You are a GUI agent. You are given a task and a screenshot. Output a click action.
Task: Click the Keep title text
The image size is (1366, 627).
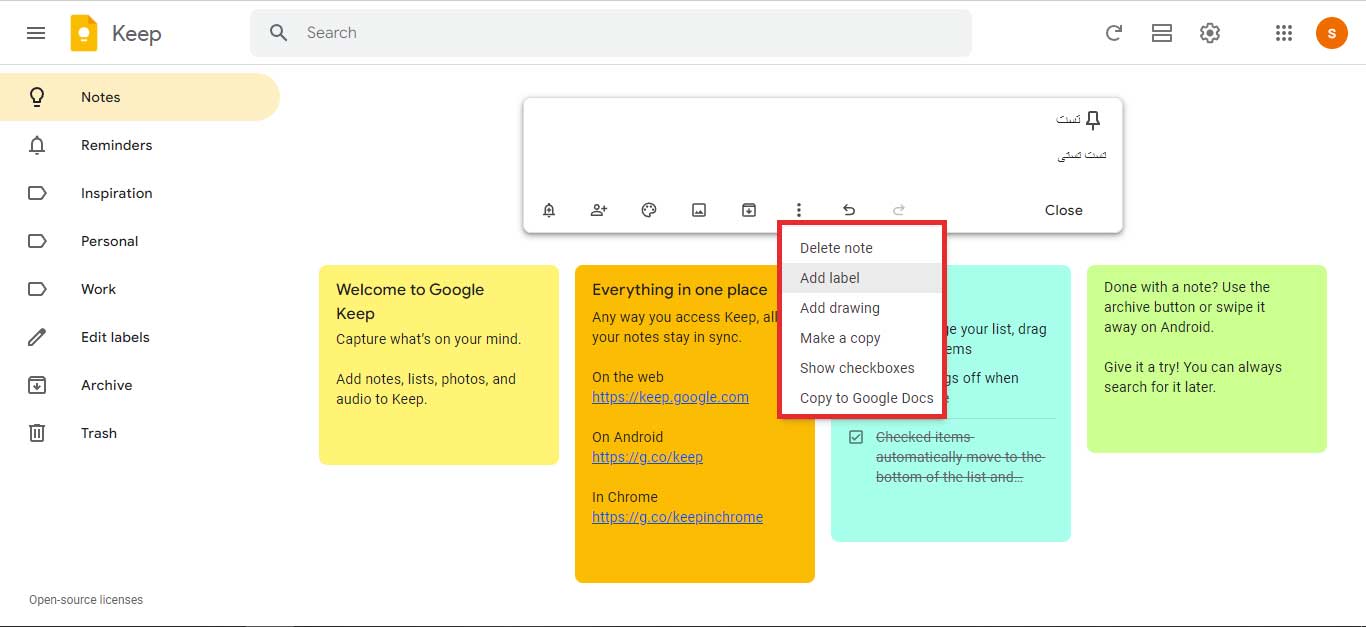pos(136,33)
